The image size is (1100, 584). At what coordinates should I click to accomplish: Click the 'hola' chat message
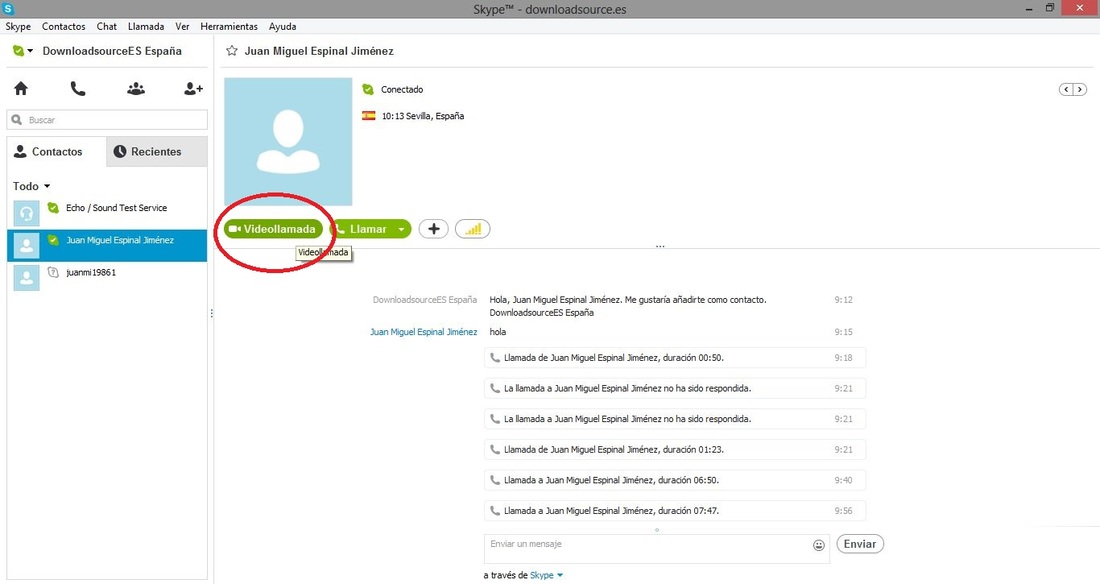coord(497,332)
